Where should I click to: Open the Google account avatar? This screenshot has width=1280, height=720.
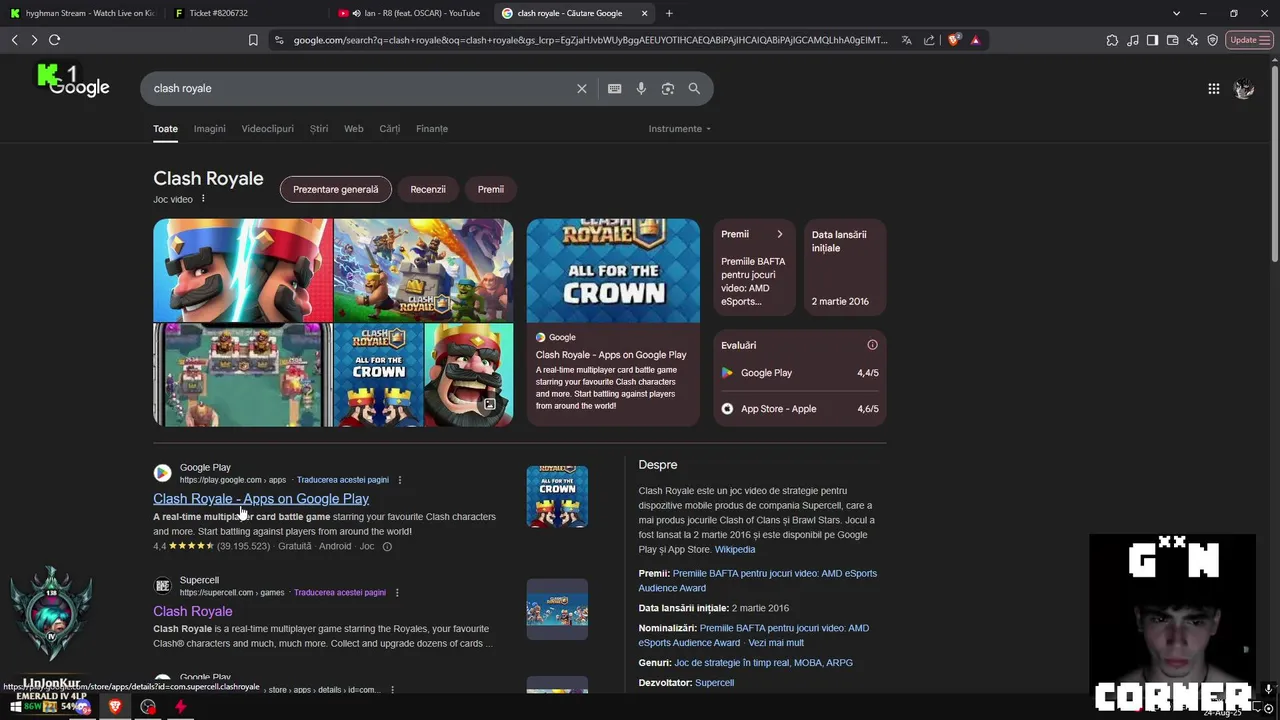(1244, 89)
